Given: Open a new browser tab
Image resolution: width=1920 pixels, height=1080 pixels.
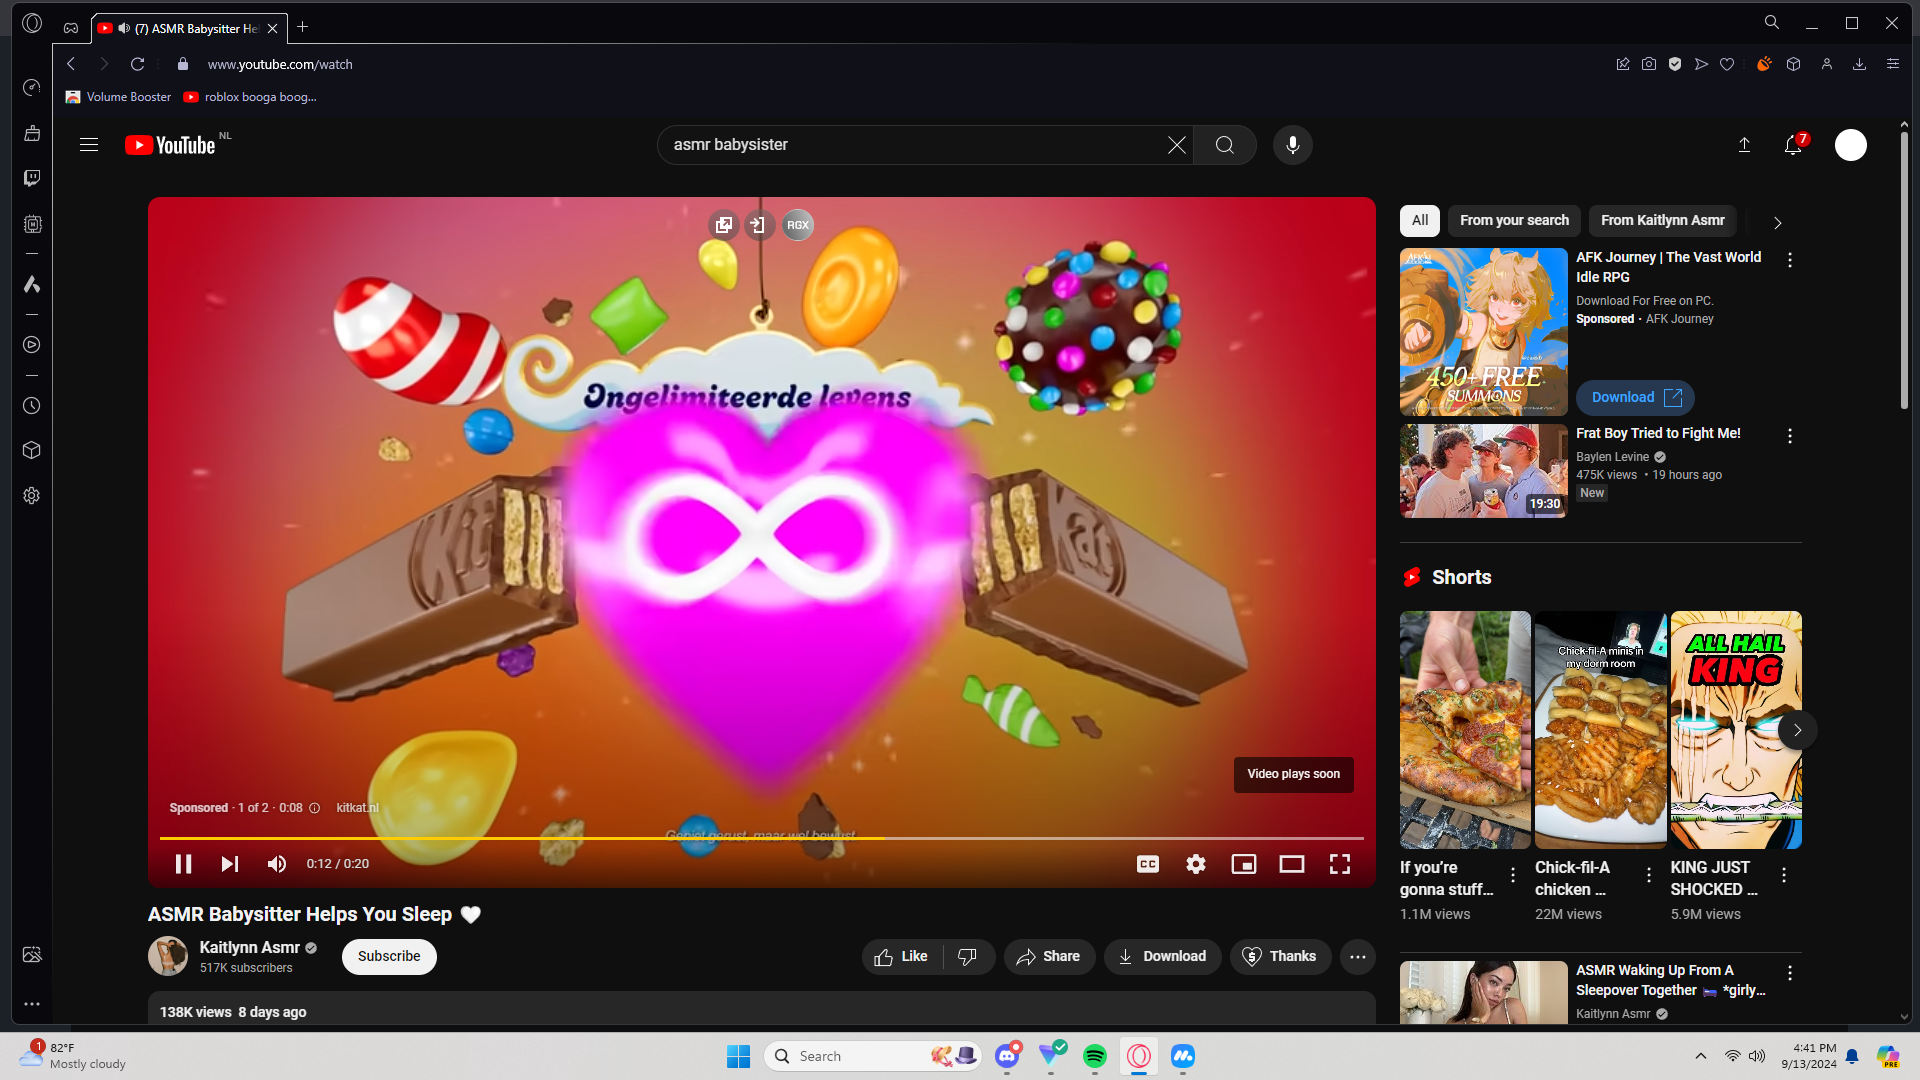Looking at the screenshot, I should pos(302,27).
